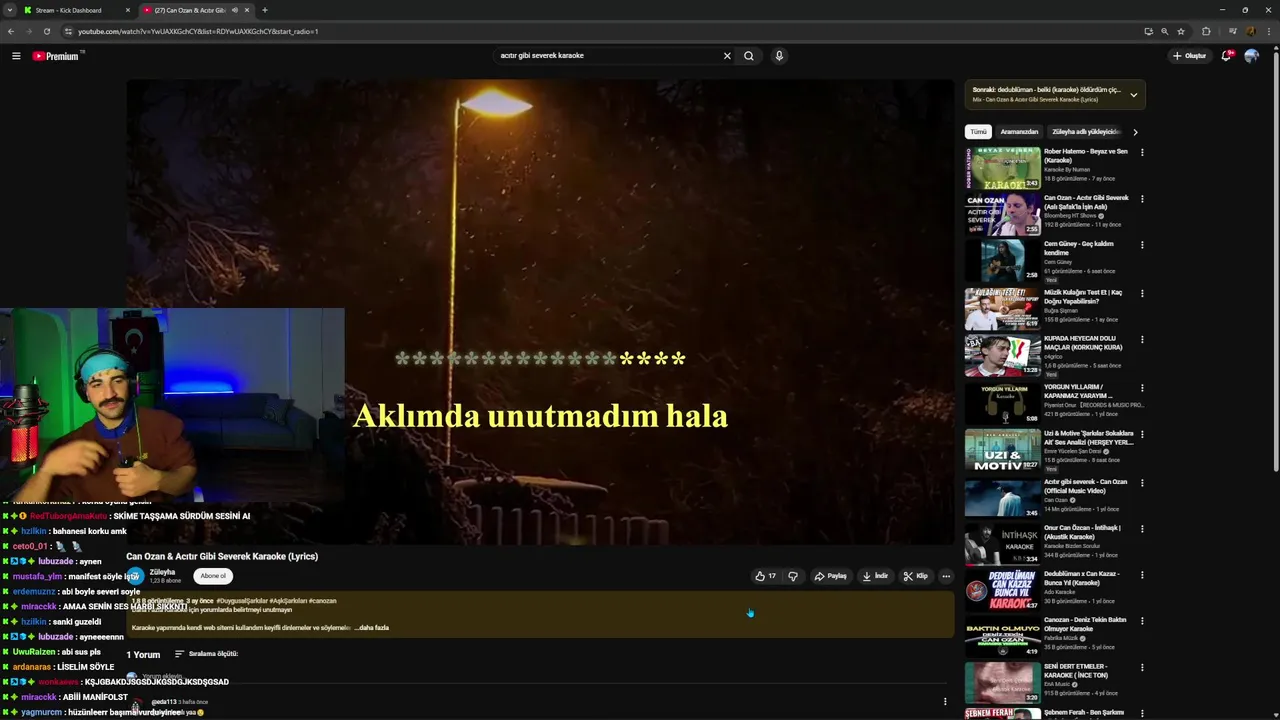Screen dimensions: 1280x720
Task: Open Can Ozan Bloomberg HT thumbnail
Action: click(x=1002, y=214)
